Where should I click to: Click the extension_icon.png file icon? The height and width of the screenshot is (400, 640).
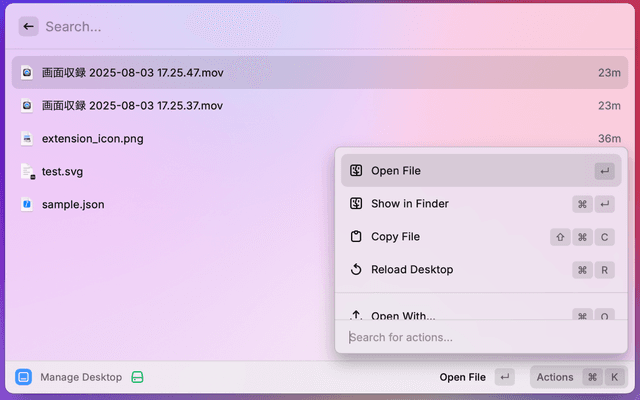pyautogui.click(x=27, y=139)
